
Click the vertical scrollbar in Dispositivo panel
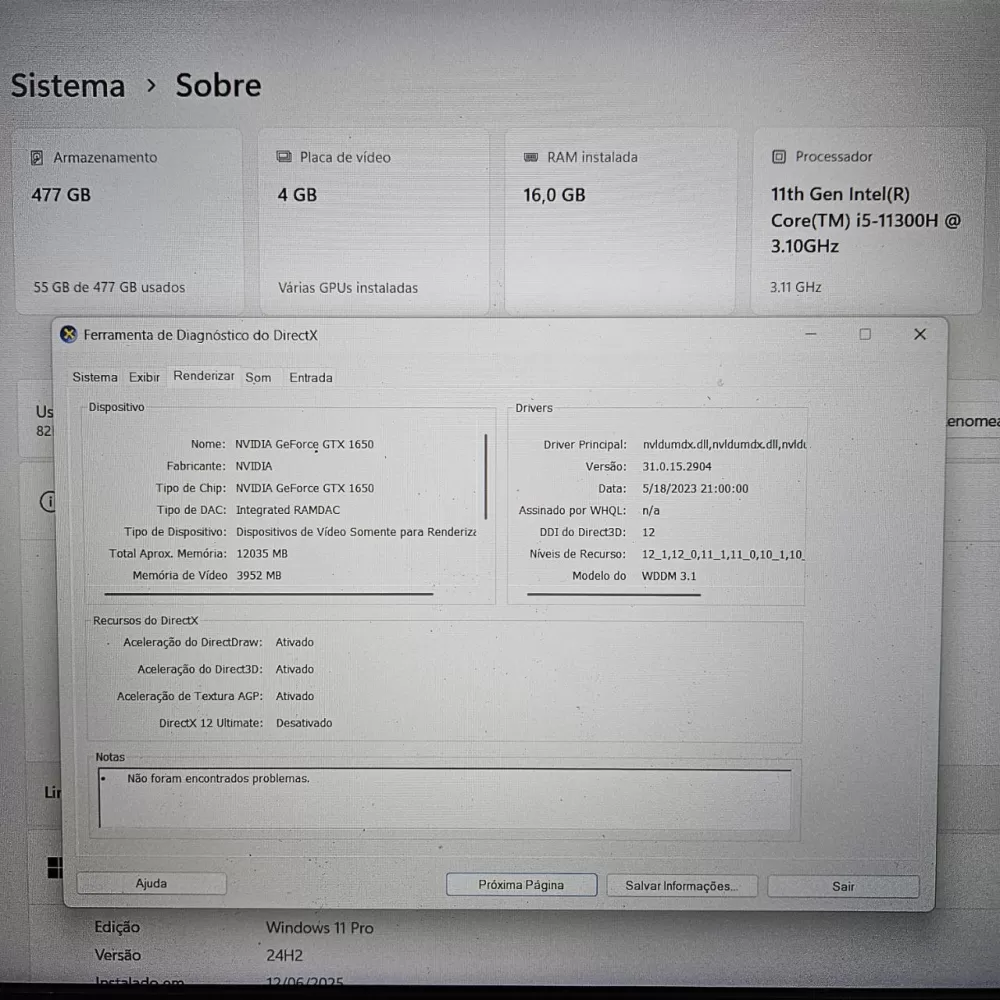coord(485,476)
